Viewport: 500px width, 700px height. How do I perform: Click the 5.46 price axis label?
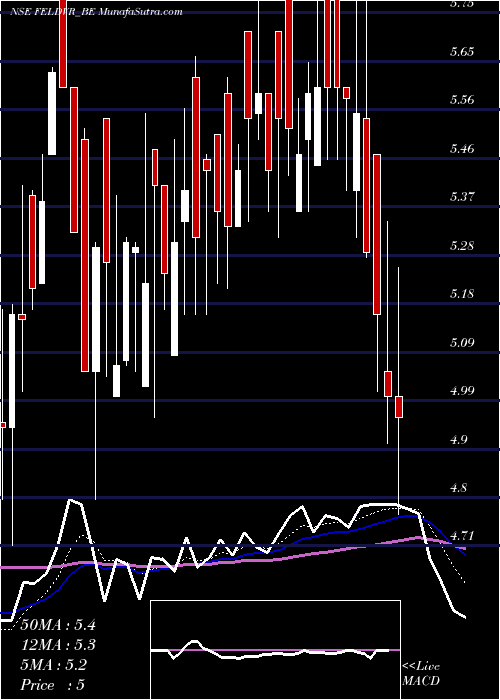(462, 148)
